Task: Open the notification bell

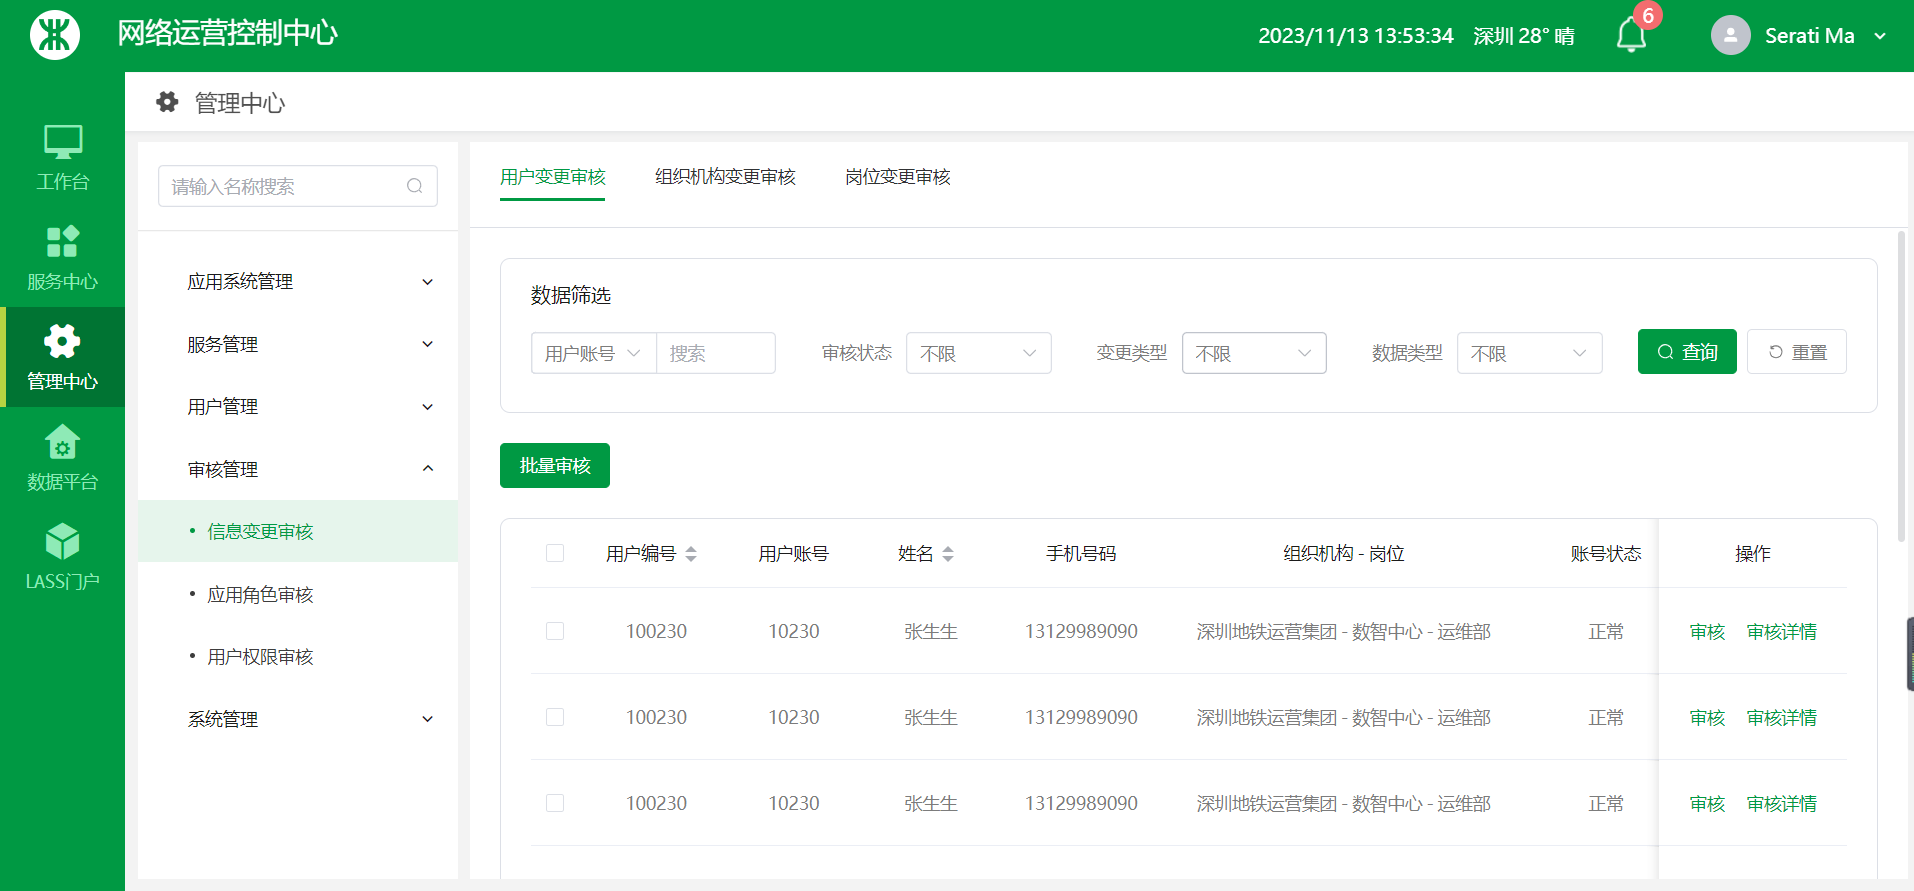Action: tap(1631, 36)
